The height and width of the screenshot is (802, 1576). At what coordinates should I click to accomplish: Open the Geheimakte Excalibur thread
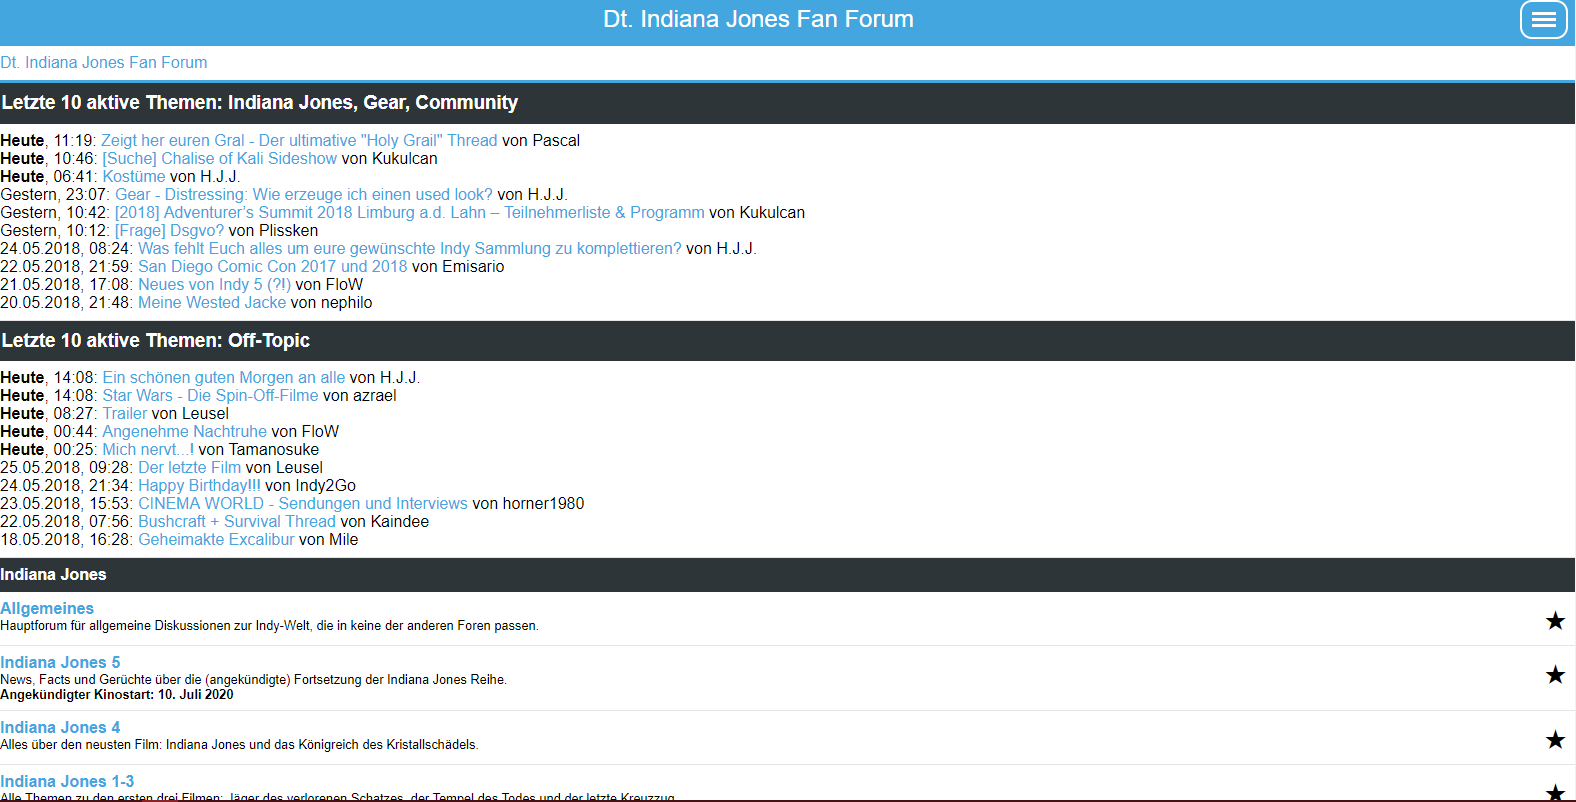click(x=216, y=540)
